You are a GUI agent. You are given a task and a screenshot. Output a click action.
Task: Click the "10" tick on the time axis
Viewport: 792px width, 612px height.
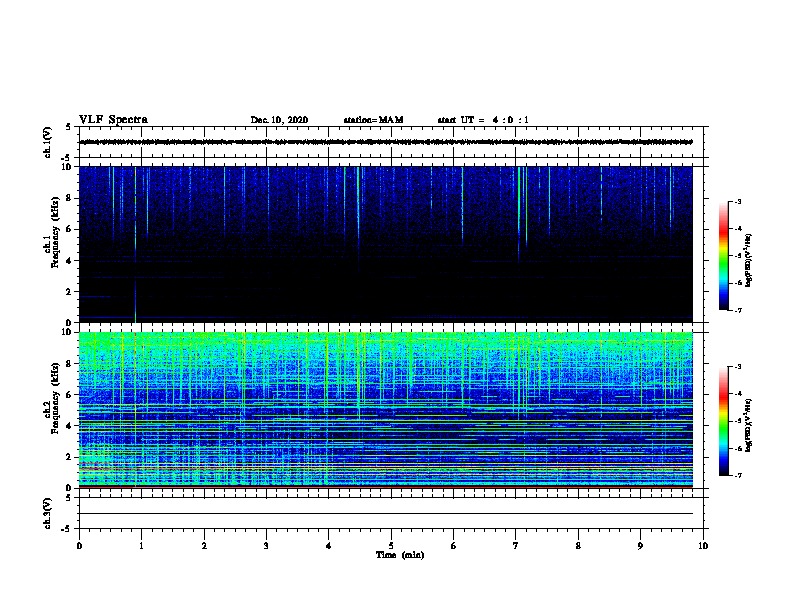point(703,546)
